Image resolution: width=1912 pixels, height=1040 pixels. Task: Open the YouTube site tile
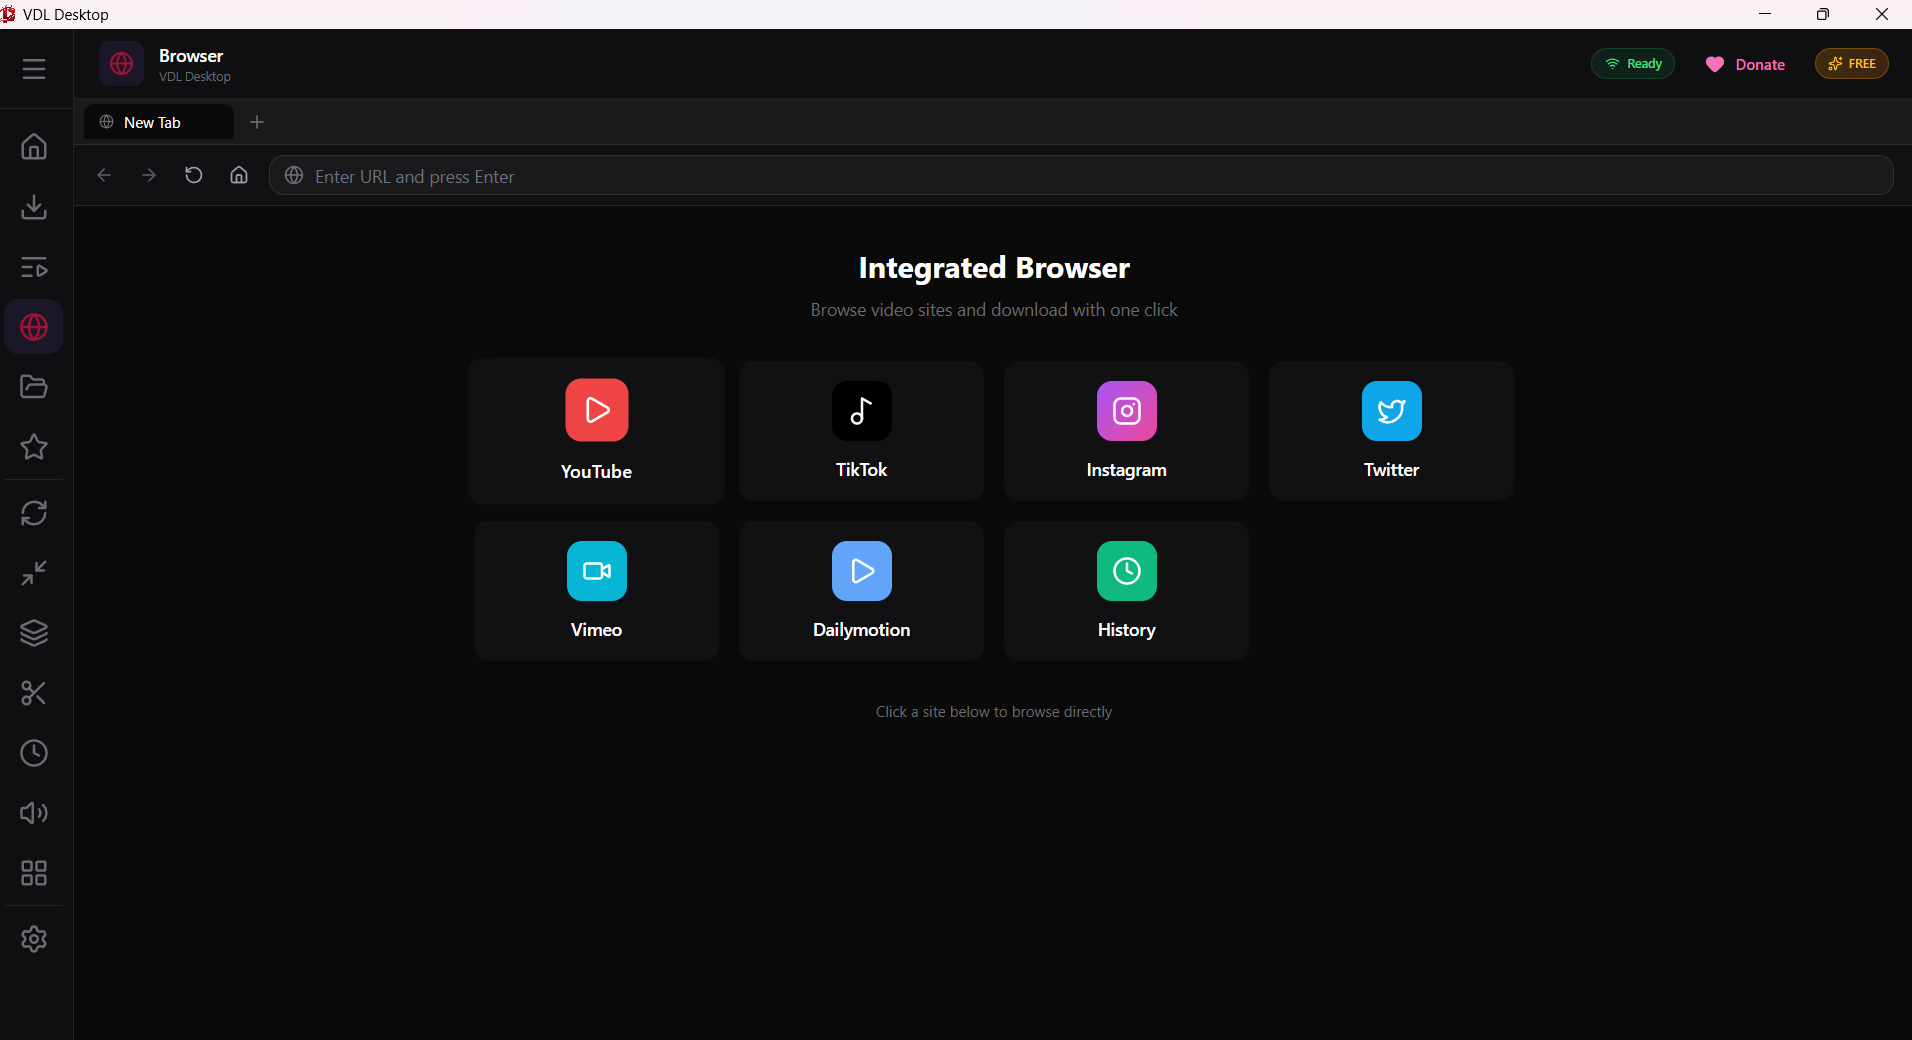[x=596, y=431]
